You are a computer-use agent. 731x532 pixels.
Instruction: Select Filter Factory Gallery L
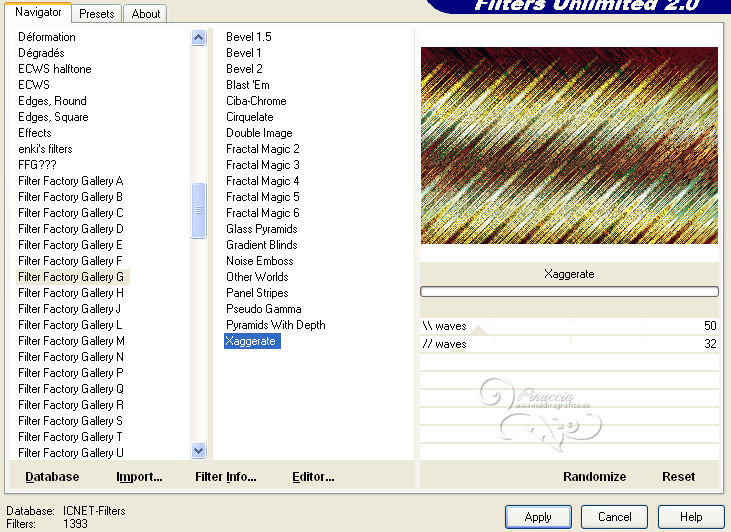click(x=70, y=325)
